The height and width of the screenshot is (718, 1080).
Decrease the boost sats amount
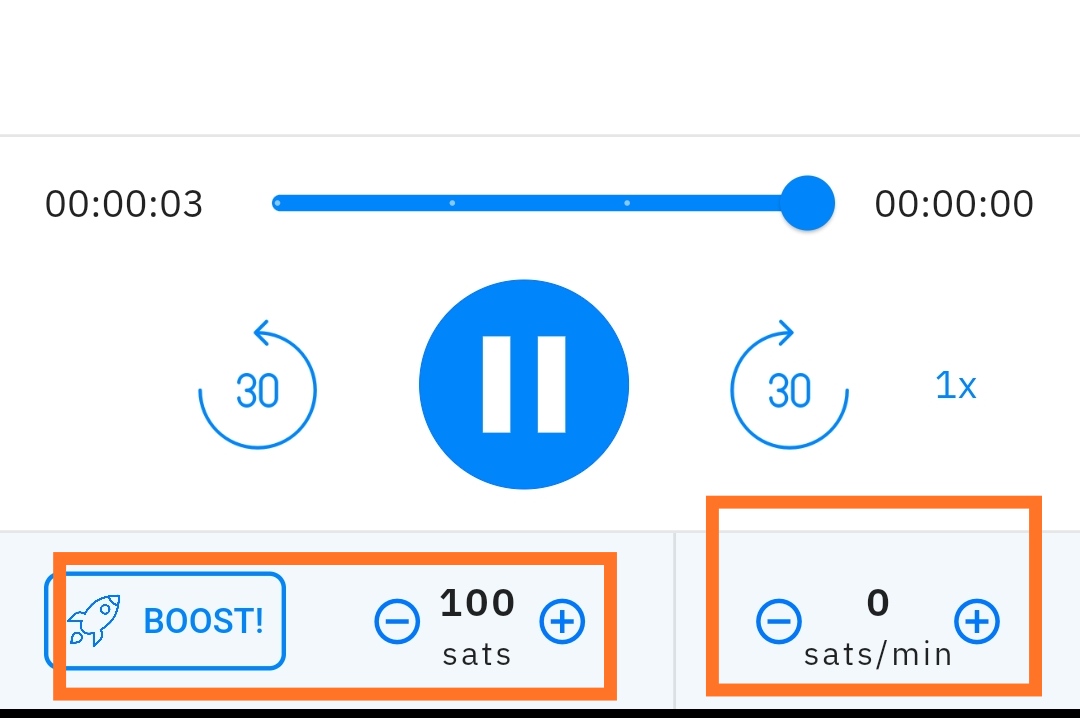point(397,622)
